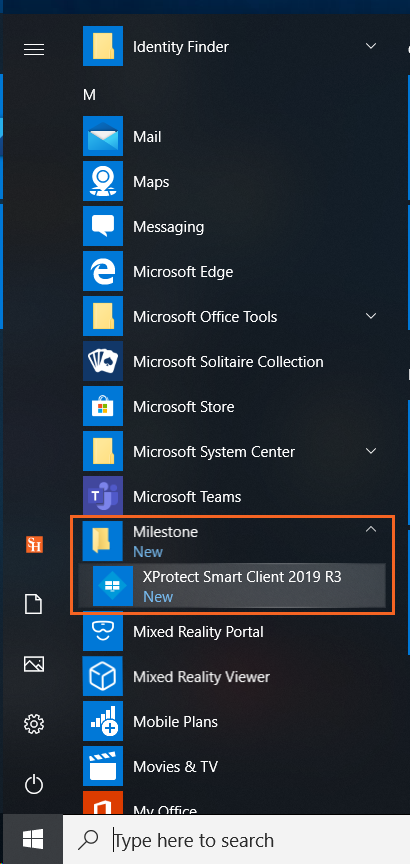This screenshot has width=410, height=864.
Task: Click the Microsoft Office Tools label
Action: (205, 317)
